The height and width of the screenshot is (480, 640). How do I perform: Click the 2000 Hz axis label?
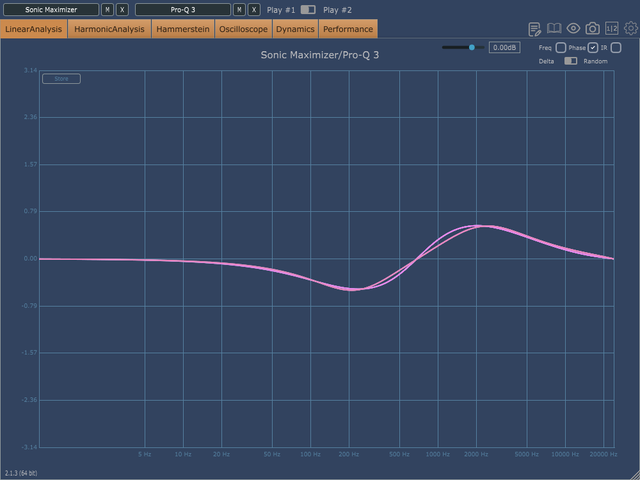point(476,454)
